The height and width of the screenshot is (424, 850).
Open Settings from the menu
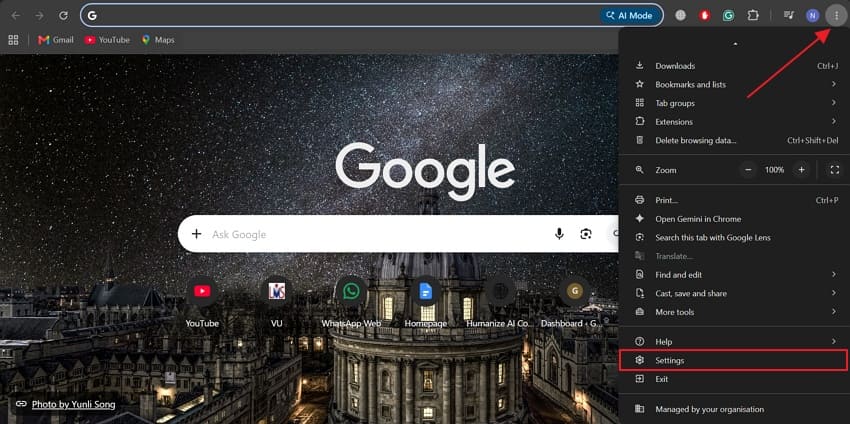click(735, 361)
